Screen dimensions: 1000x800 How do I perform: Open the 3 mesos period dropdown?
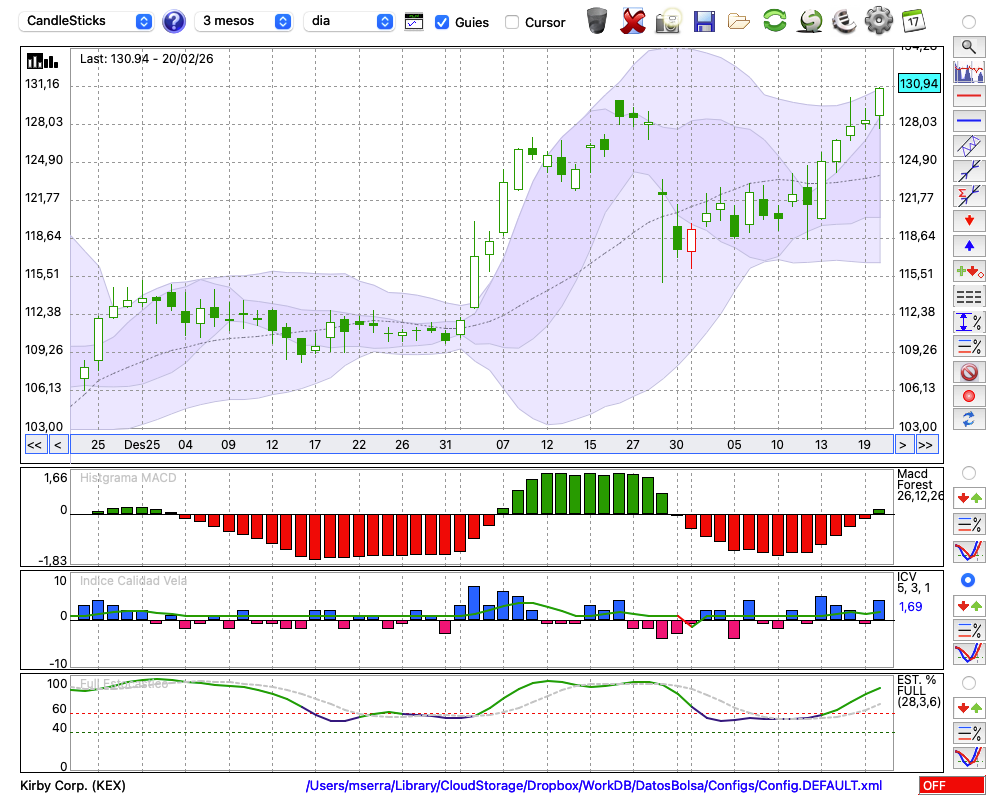pyautogui.click(x=244, y=21)
